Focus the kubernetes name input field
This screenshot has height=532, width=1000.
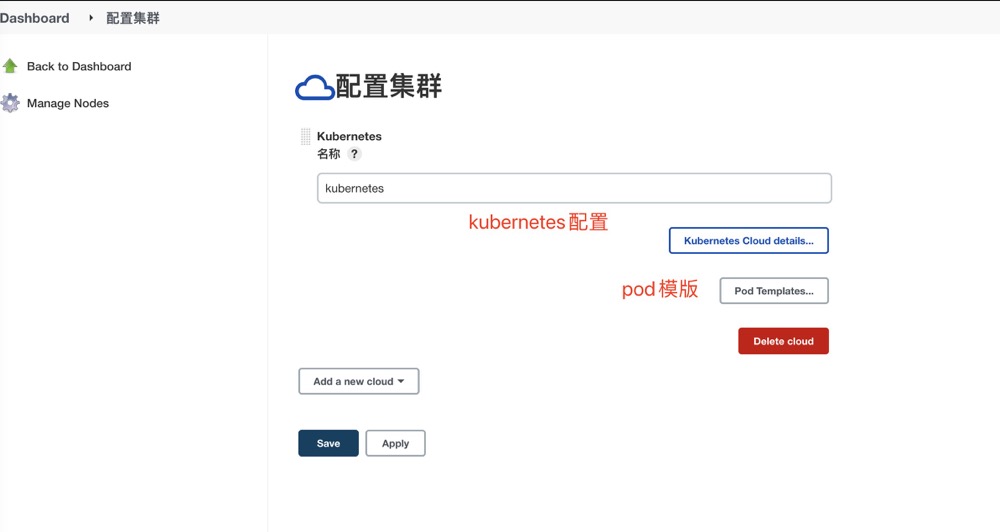click(x=574, y=188)
